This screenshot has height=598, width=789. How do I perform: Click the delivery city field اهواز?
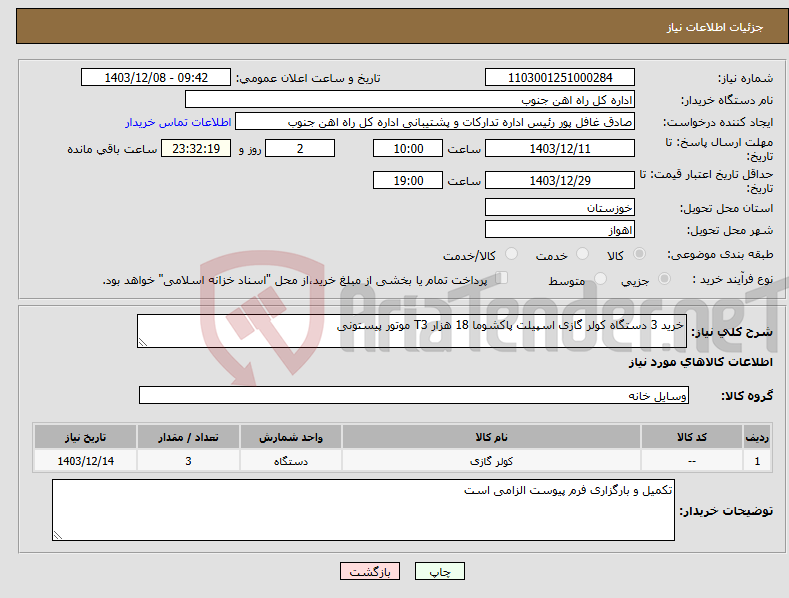pyautogui.click(x=560, y=230)
